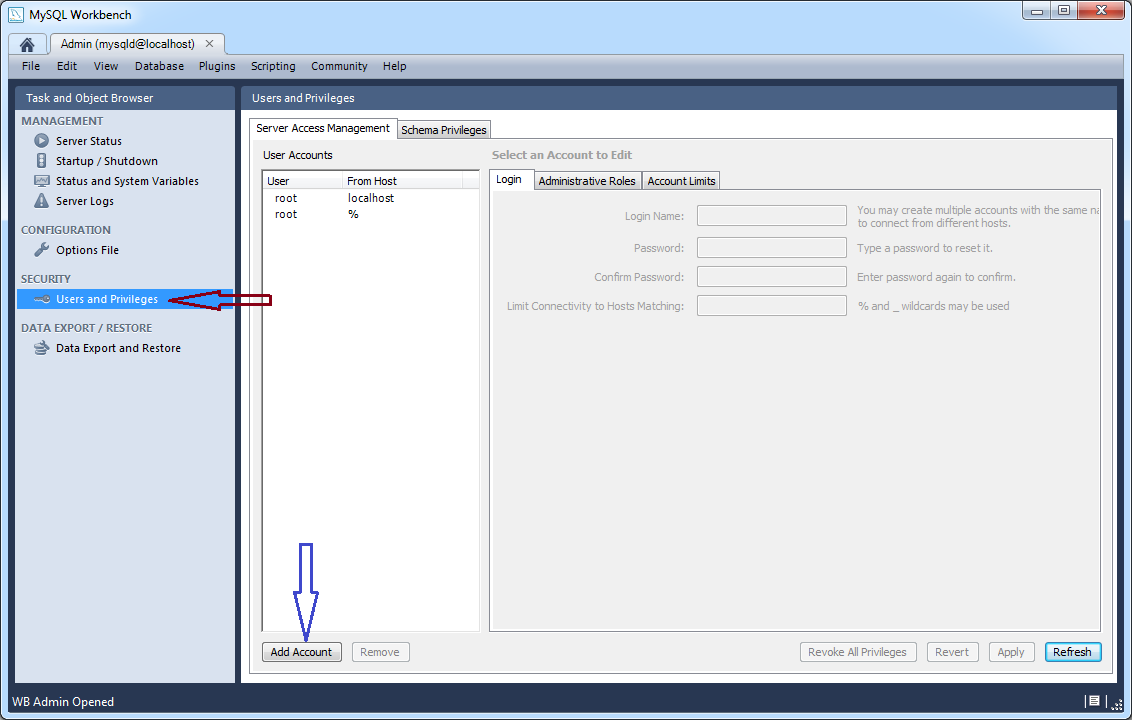Image resolution: width=1133 pixels, height=720 pixels.
Task: Select the root user from localhost
Action: 370,198
